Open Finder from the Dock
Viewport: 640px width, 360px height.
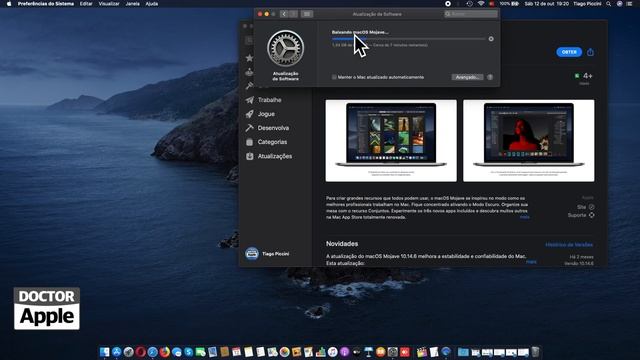[x=104, y=352]
